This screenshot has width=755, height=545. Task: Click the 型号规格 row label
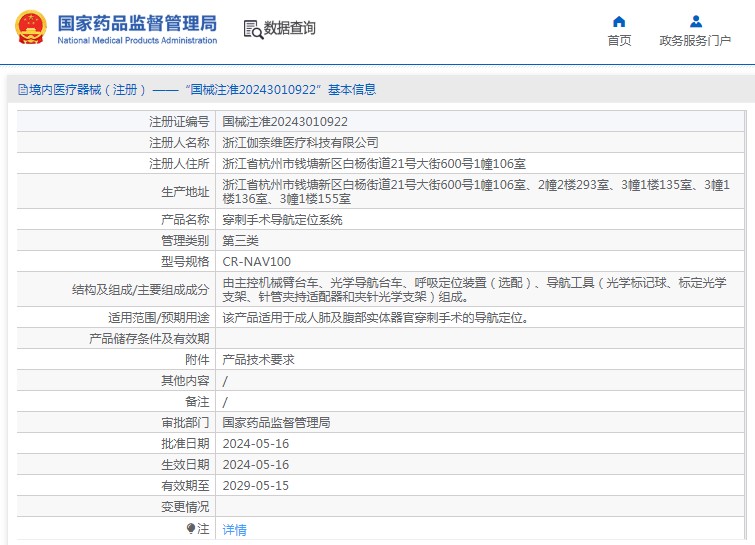[185, 261]
